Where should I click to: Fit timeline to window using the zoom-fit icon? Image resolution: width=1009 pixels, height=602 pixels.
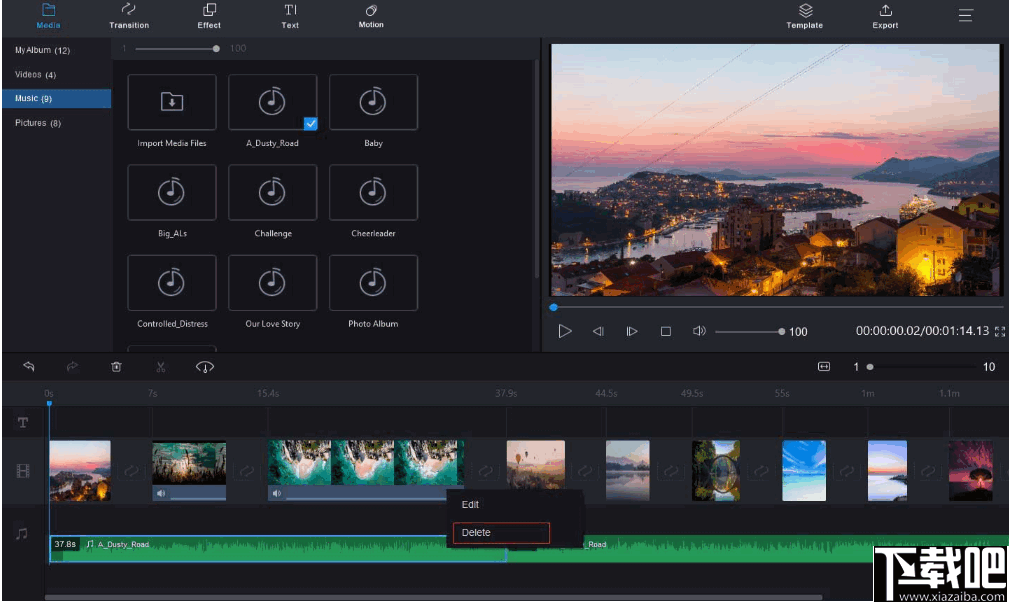[x=823, y=367]
